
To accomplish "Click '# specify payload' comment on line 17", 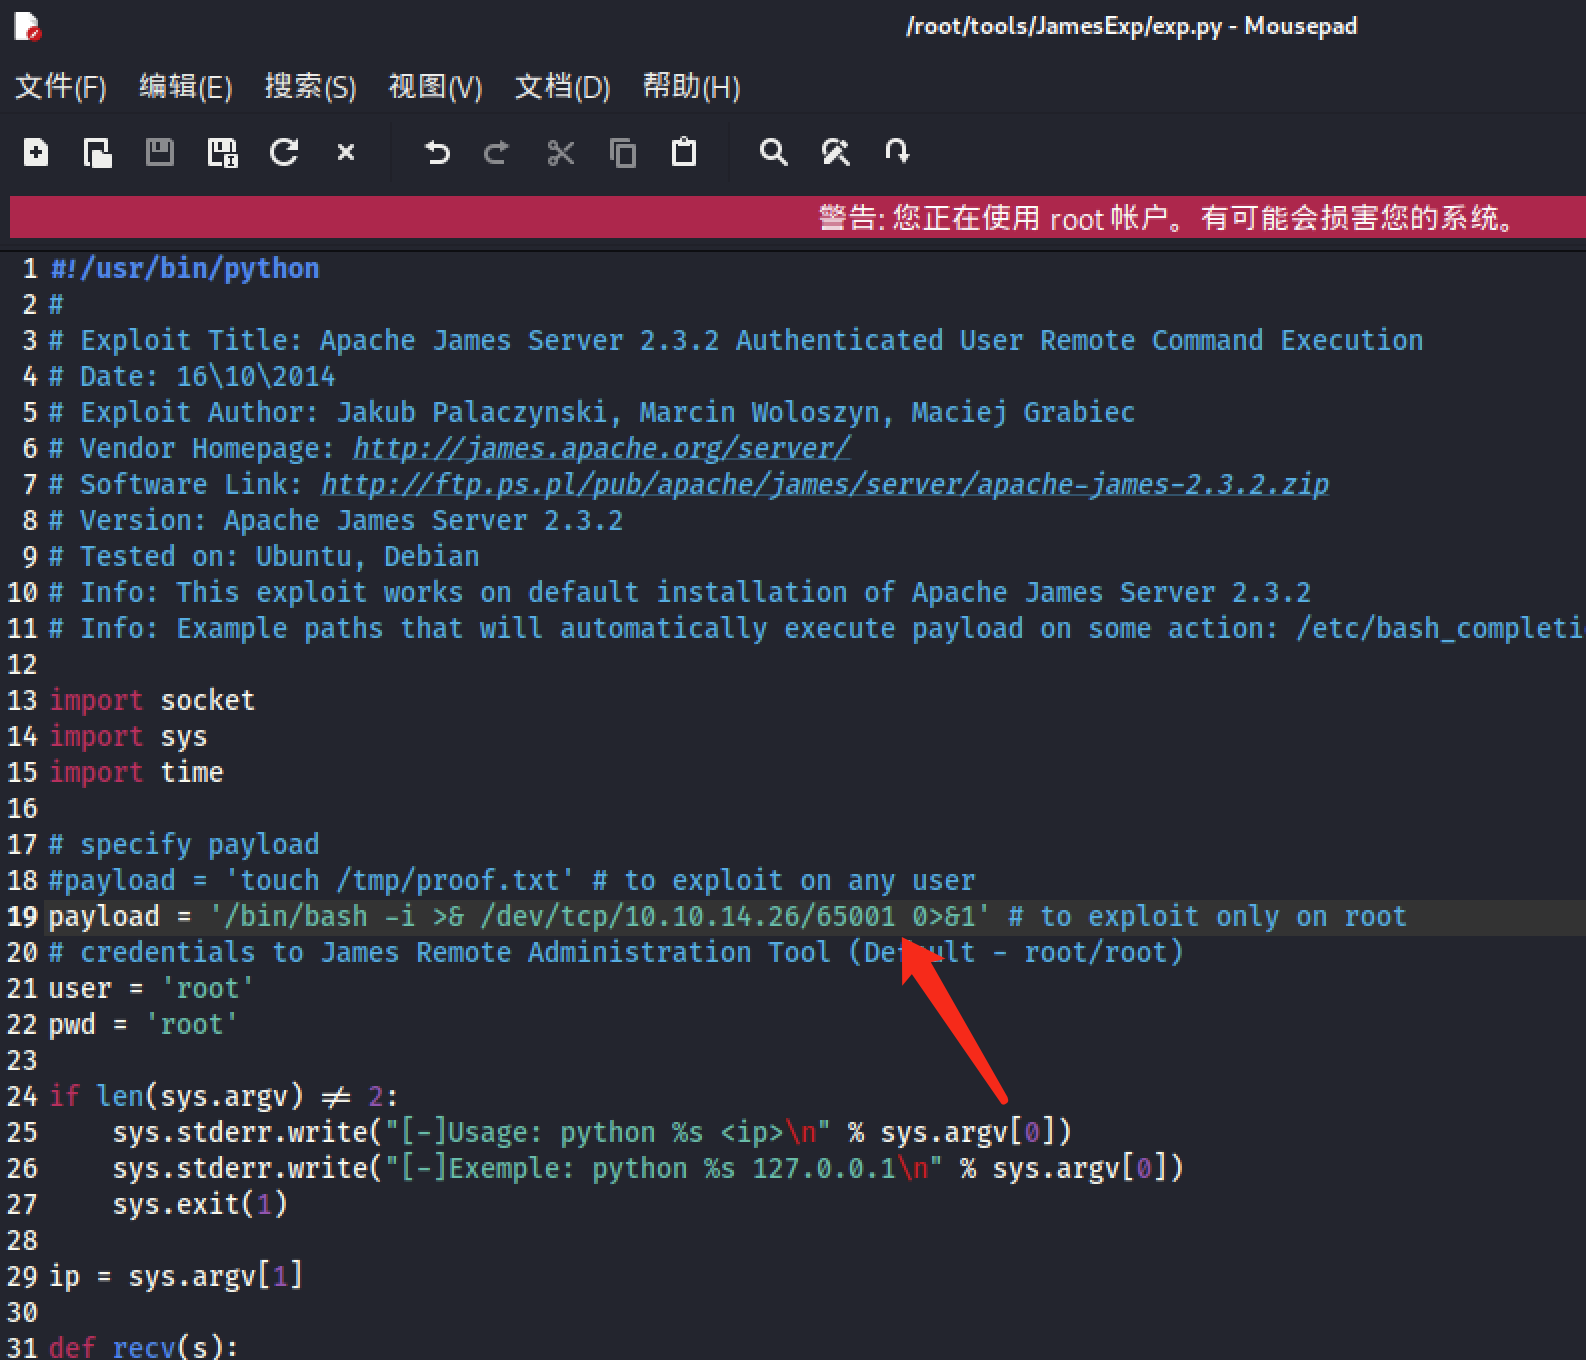I will 184,844.
